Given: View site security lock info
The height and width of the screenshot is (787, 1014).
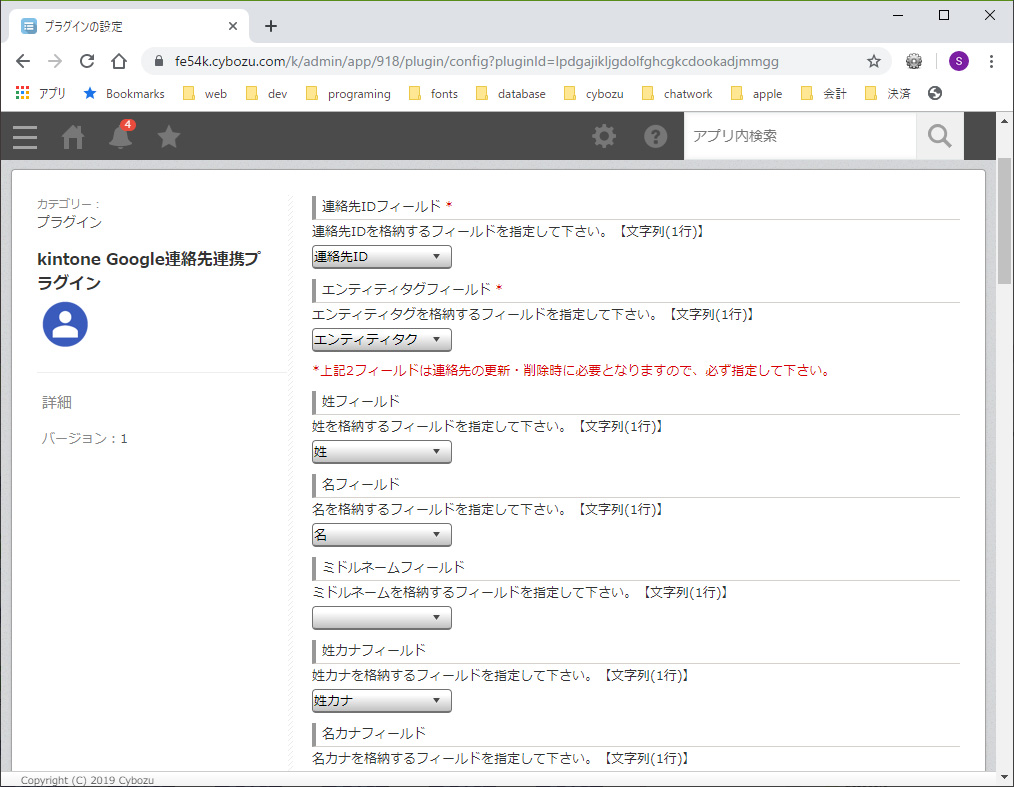Looking at the screenshot, I should click(x=159, y=61).
